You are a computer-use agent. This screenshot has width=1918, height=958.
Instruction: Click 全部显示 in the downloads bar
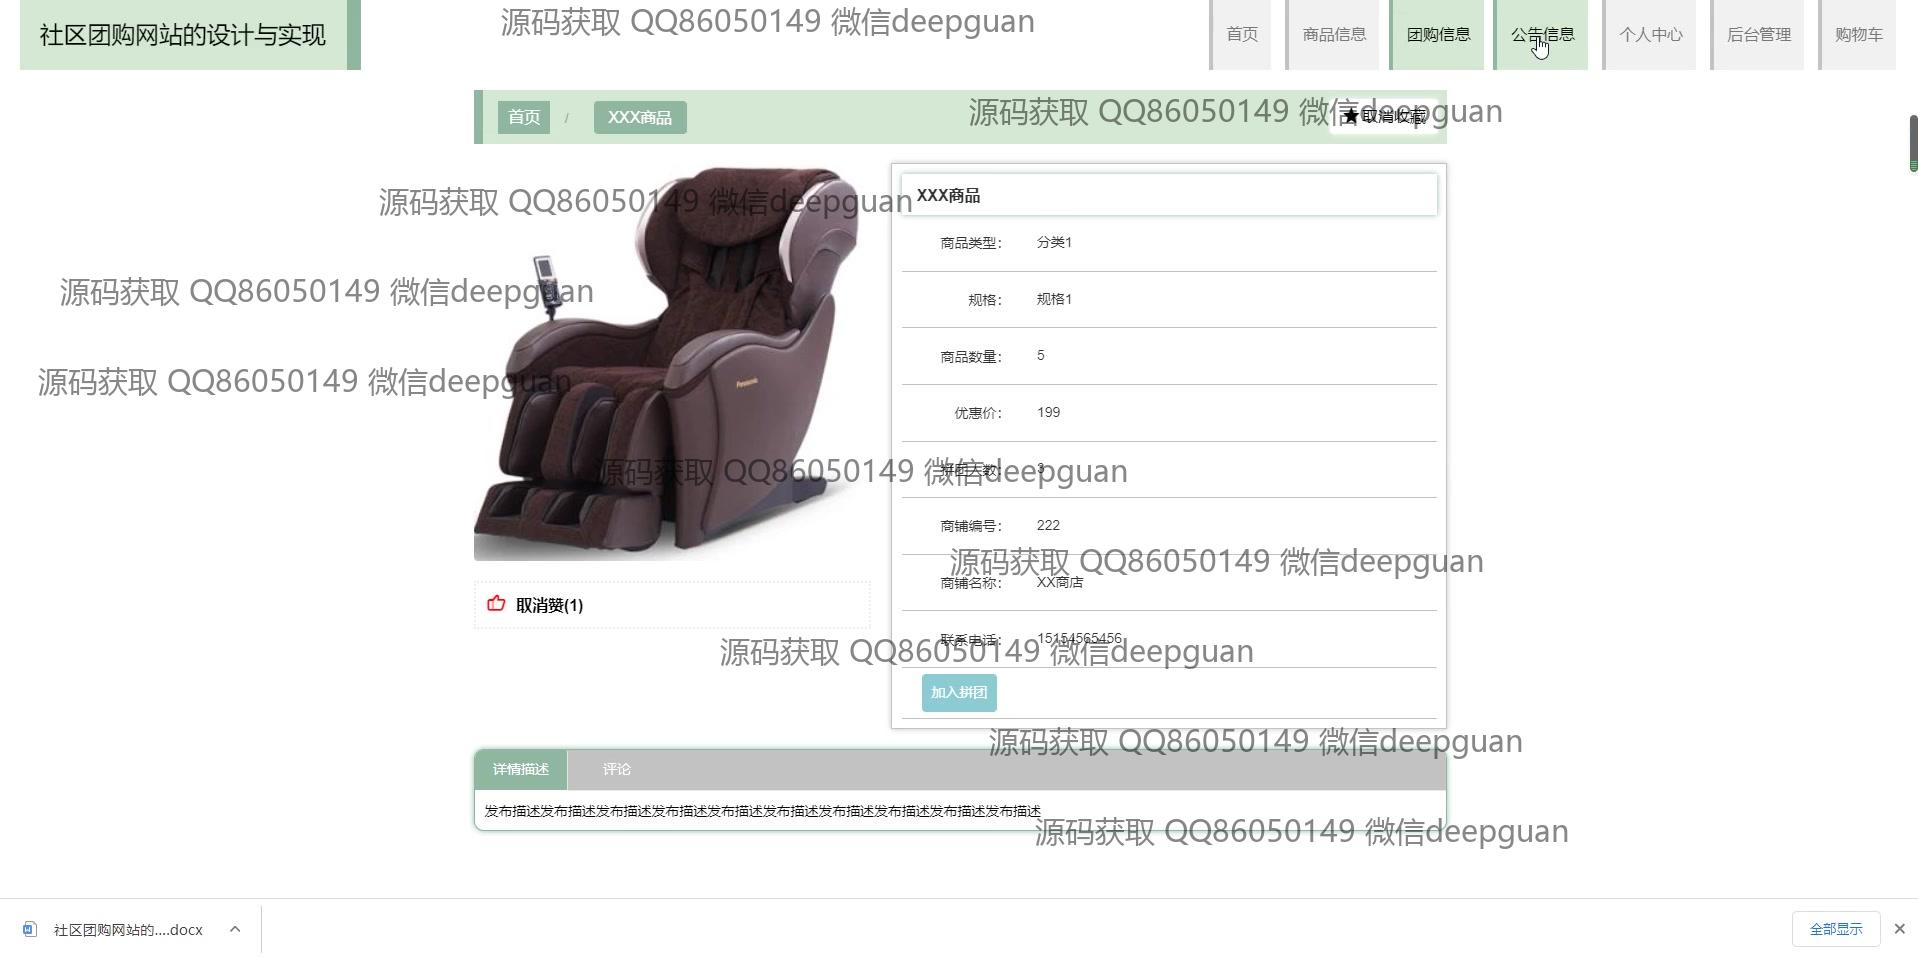click(x=1836, y=929)
